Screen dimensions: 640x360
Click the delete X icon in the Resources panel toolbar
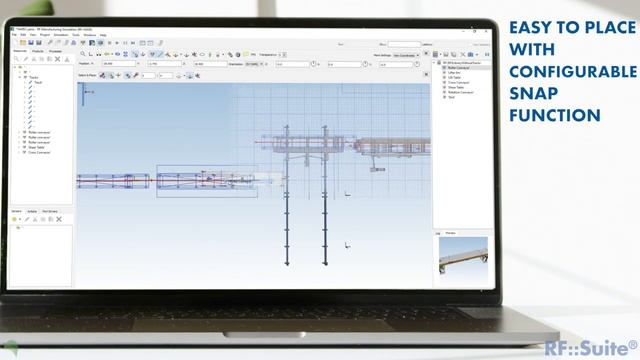coord(58,59)
